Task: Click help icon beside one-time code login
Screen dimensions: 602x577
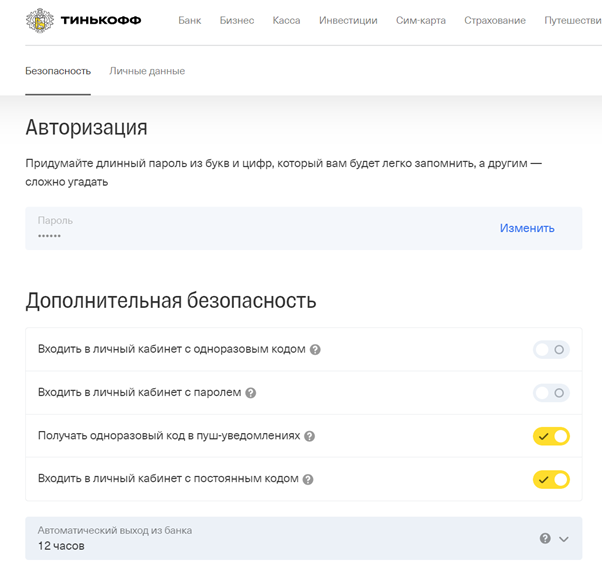Action: coord(315,350)
